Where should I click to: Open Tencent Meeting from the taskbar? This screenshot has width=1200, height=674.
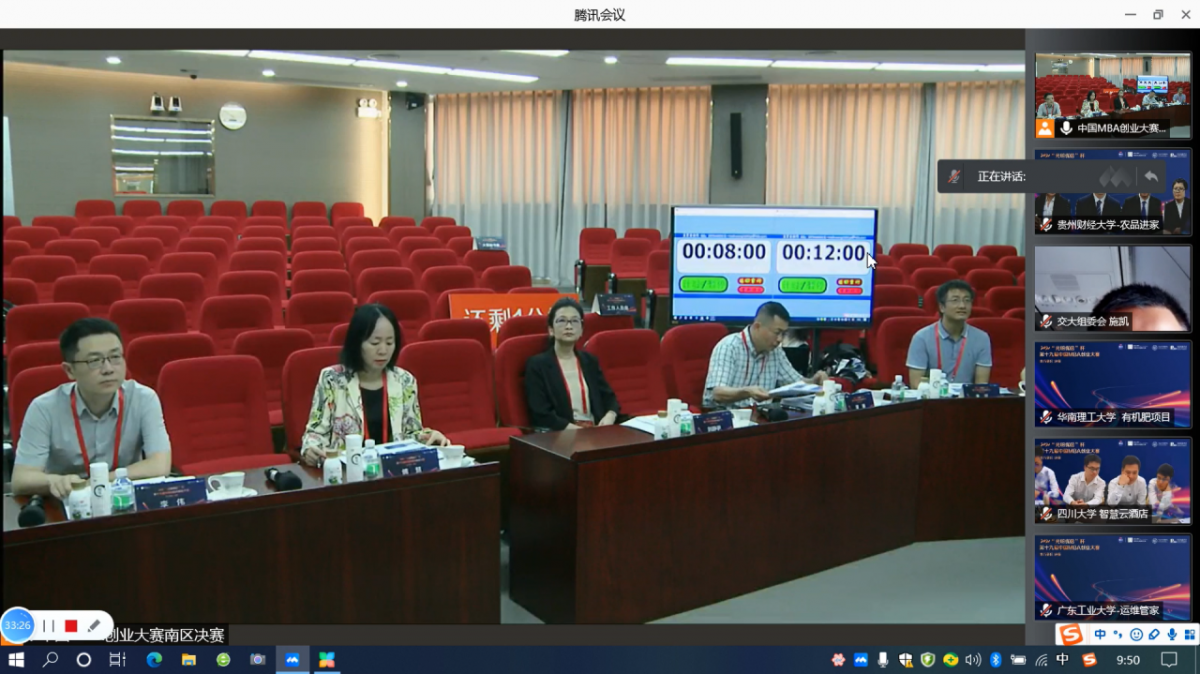(x=292, y=660)
